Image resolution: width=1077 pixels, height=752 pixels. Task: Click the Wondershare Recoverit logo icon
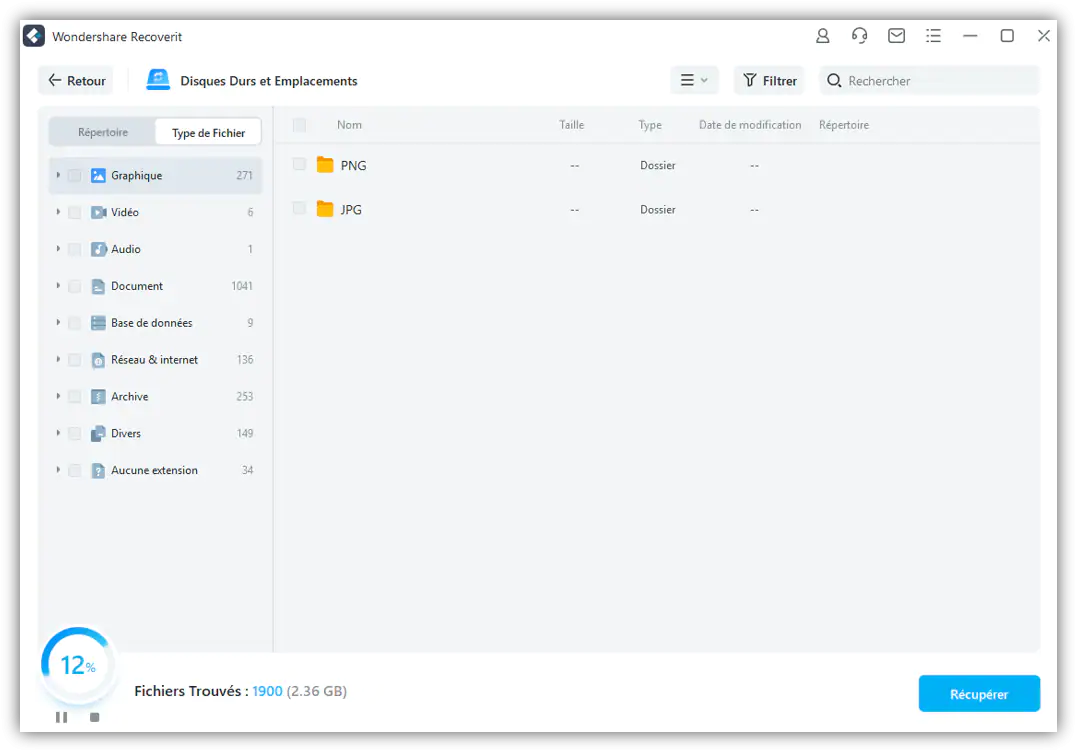(x=34, y=36)
